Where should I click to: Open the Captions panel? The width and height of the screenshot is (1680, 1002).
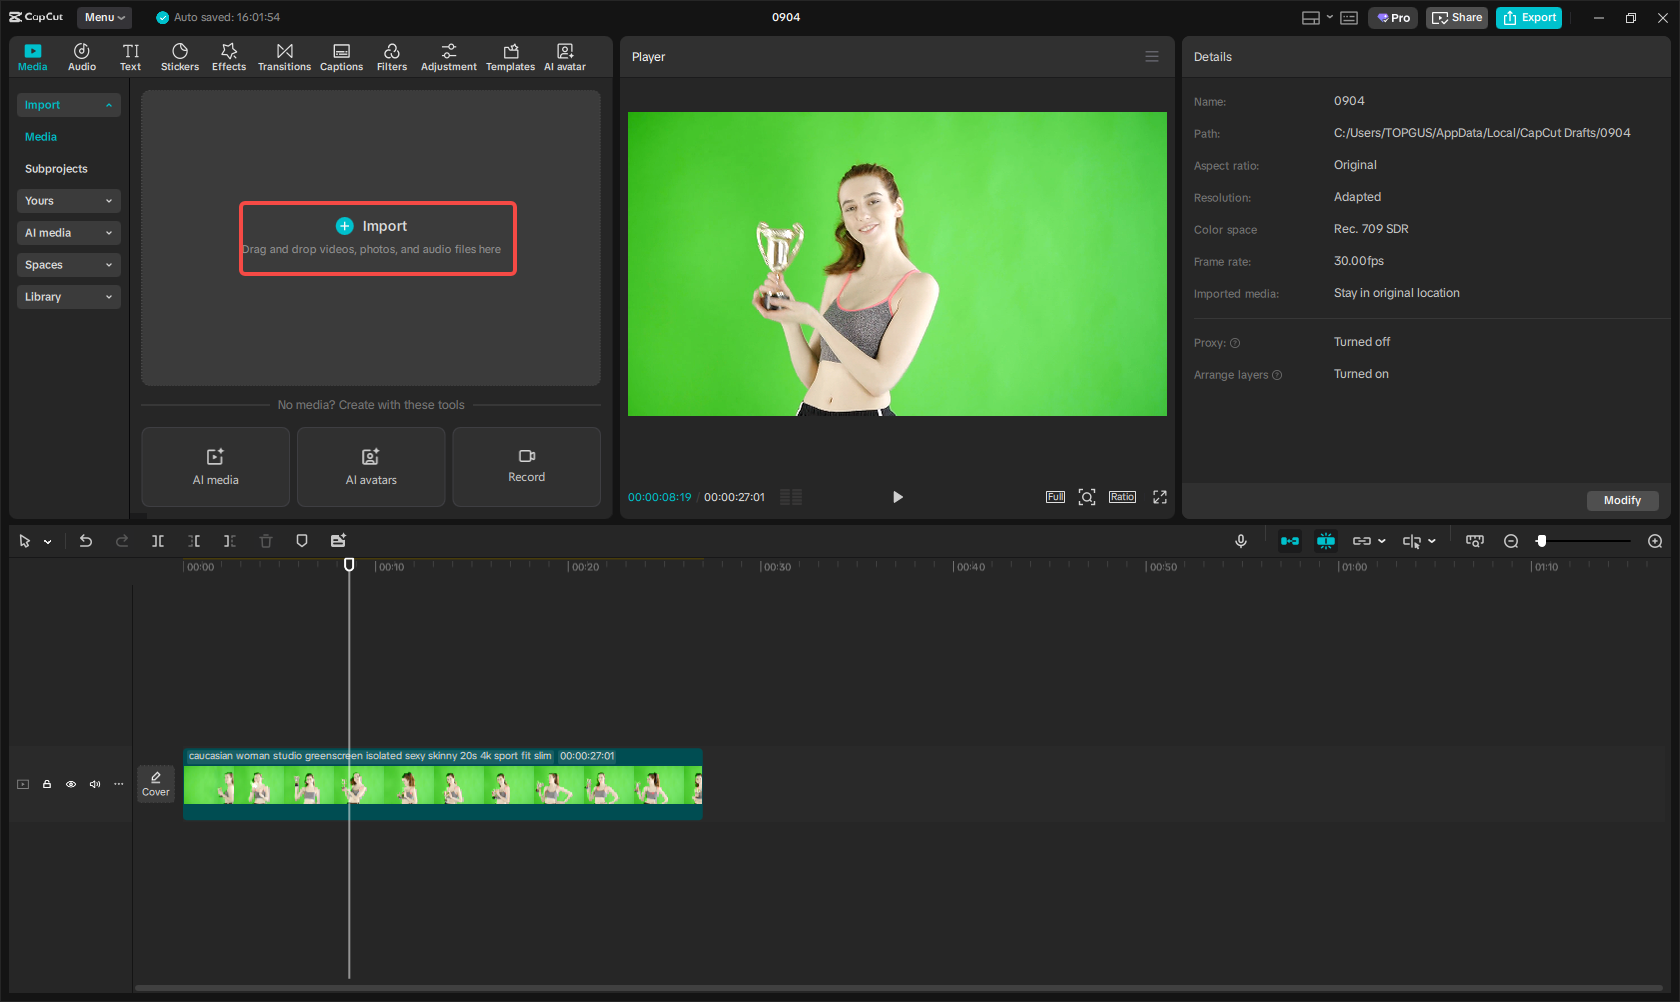coord(341,55)
